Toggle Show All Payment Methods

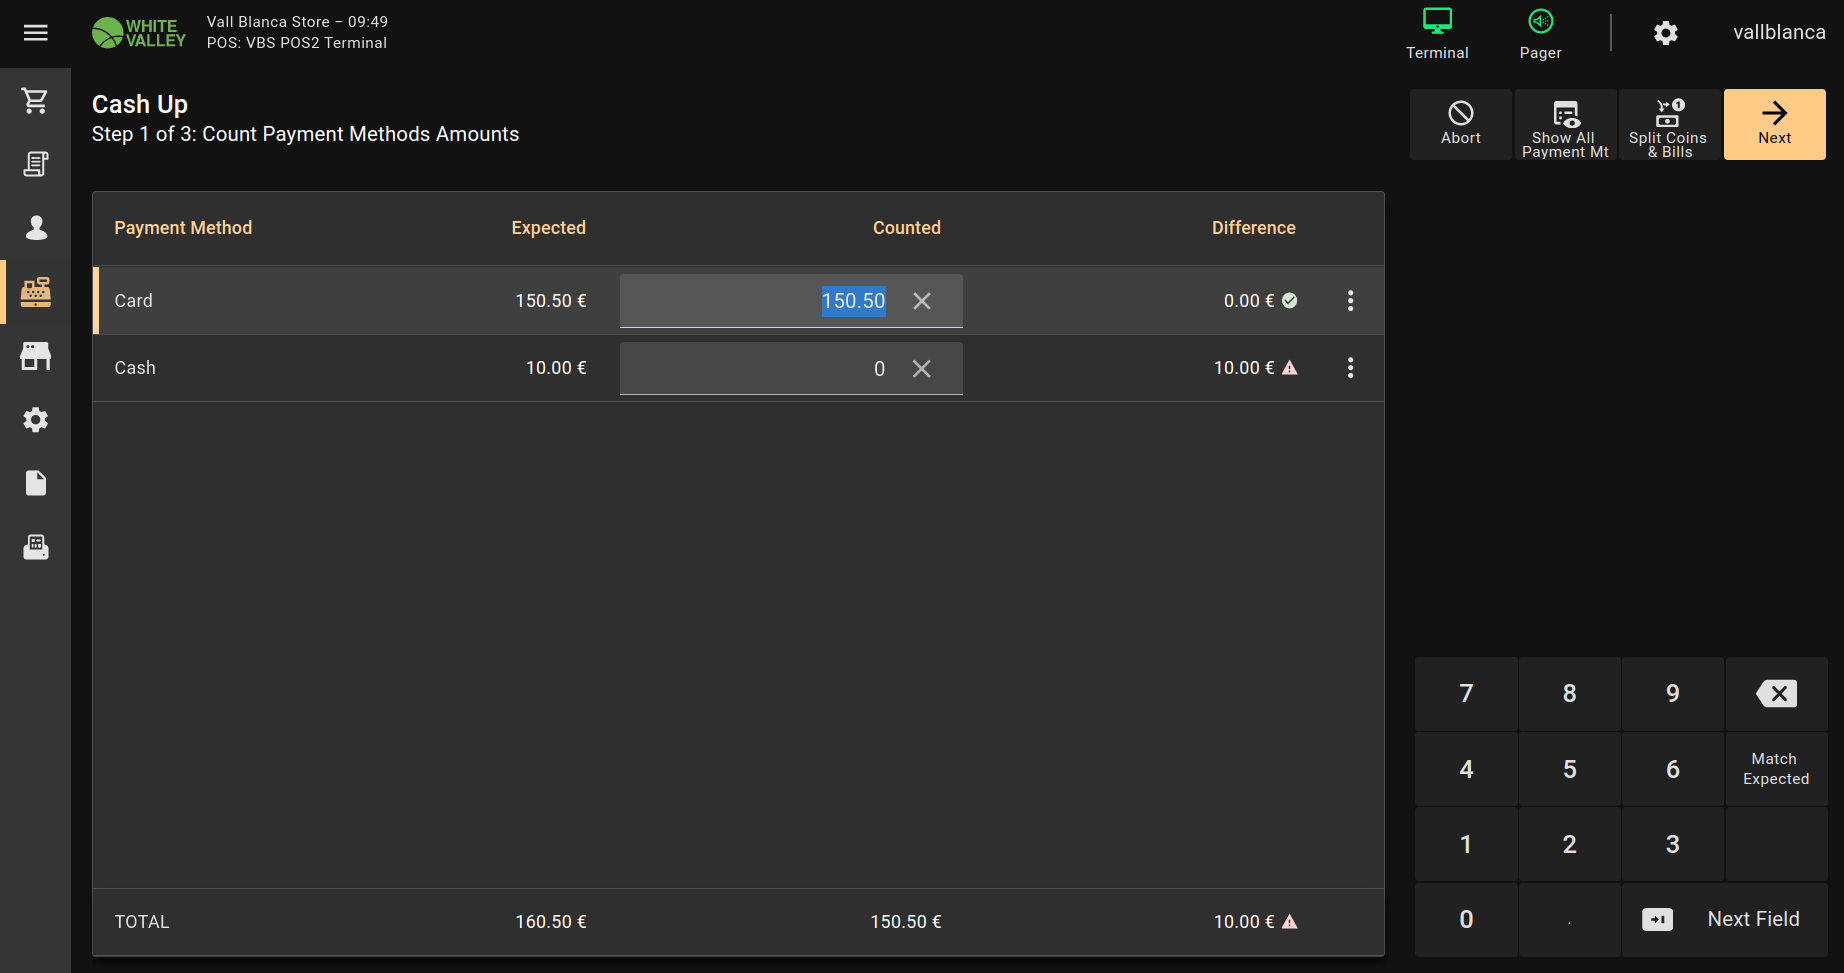(x=1565, y=125)
